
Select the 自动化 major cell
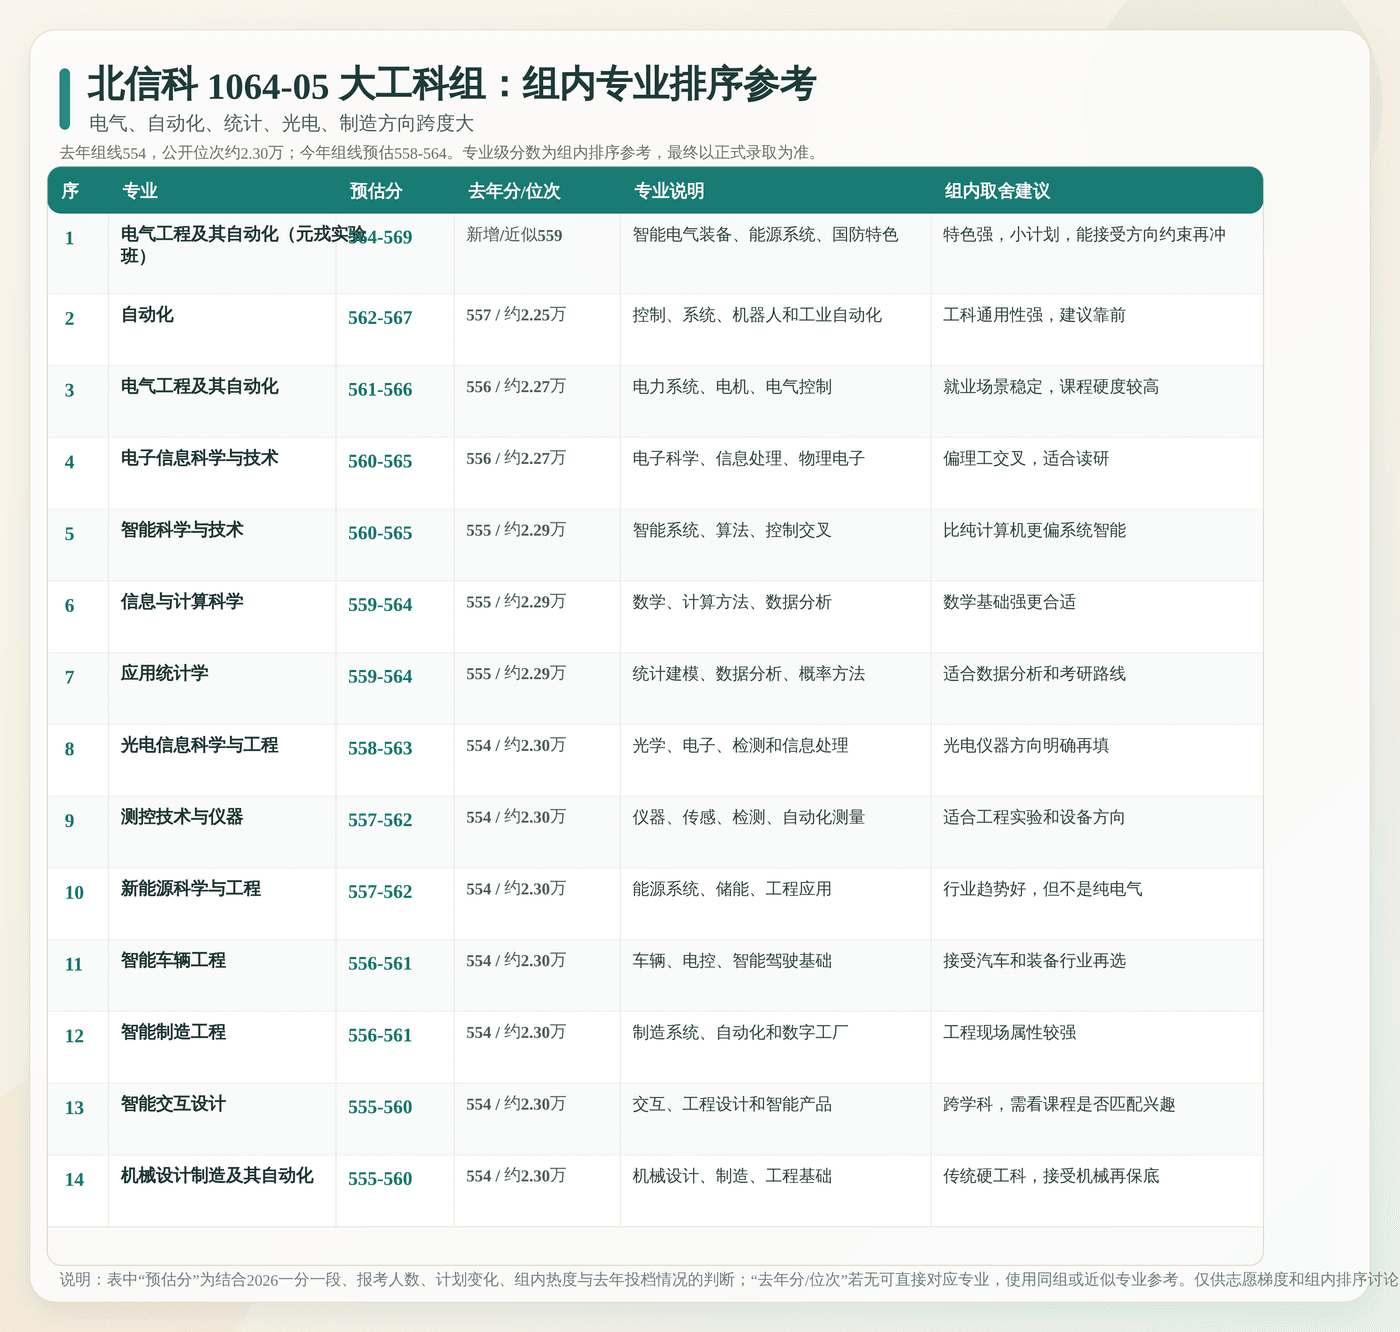click(x=147, y=315)
